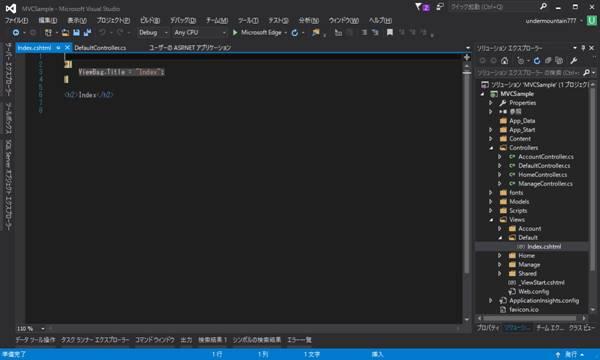Screen dimensions: 600x360
Task: Switch to the DefaultController.cs tab
Action: tap(100, 48)
